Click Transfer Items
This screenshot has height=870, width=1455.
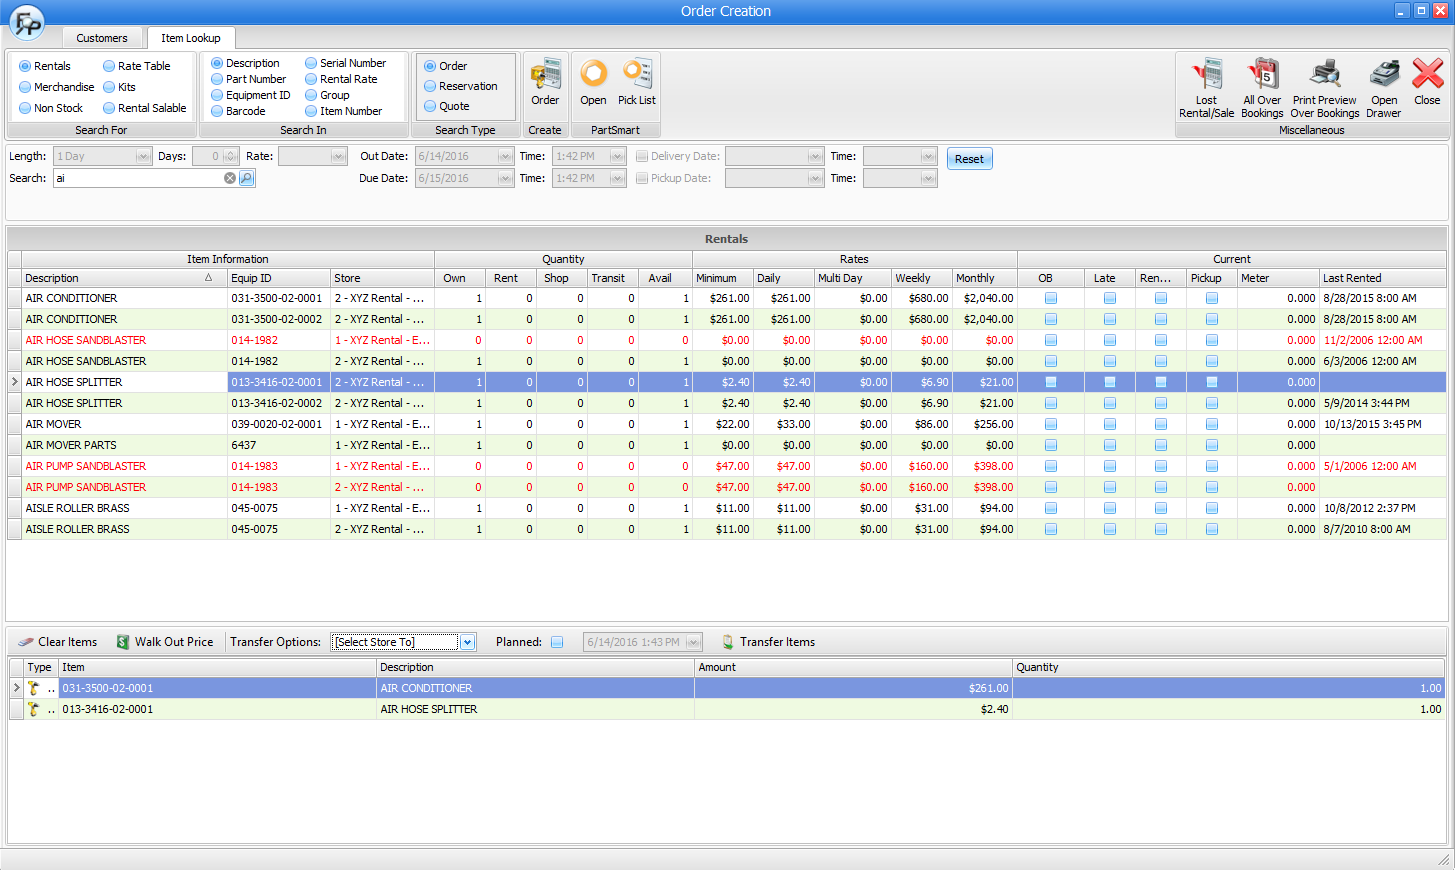[x=768, y=642]
